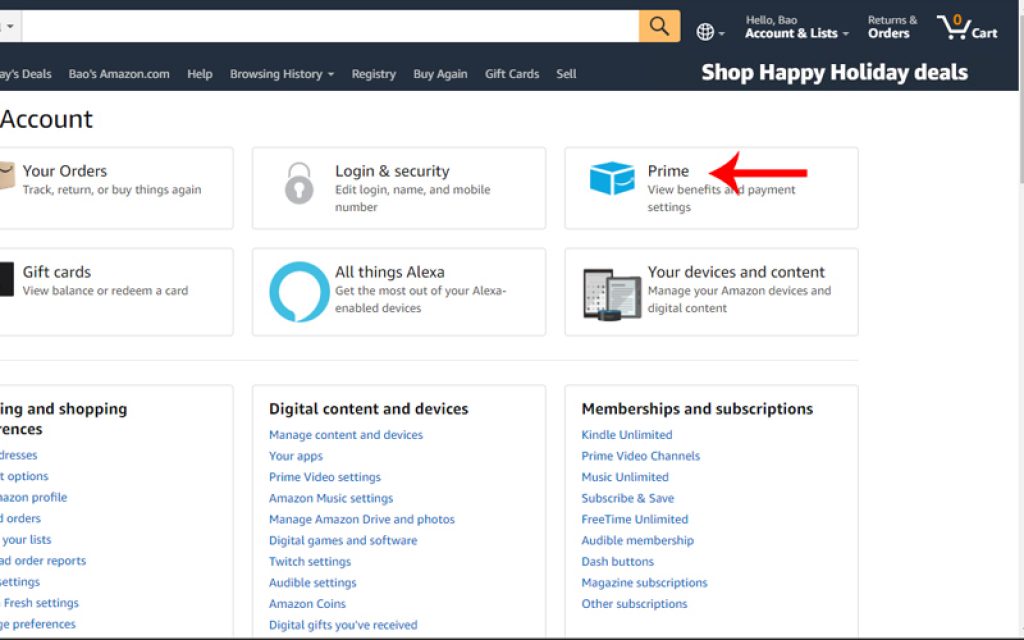Open the shopping cart icon
Image resolution: width=1024 pixels, height=640 pixels.
[x=953, y=26]
